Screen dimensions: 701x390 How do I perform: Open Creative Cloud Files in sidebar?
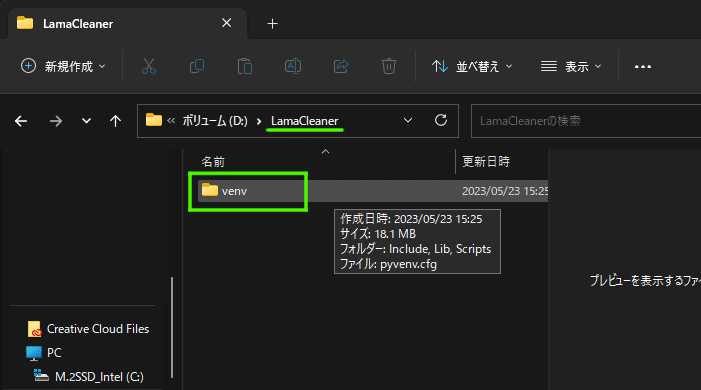[x=89, y=329]
